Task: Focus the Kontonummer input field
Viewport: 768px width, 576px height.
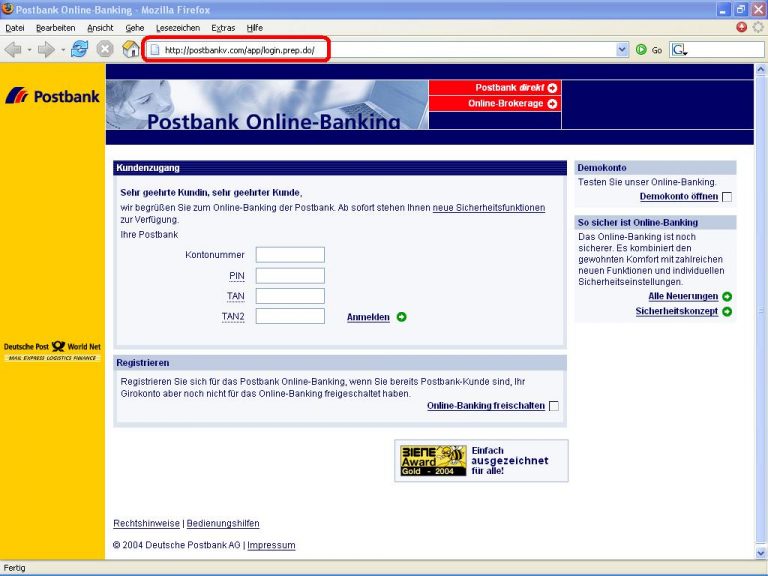Action: [290, 255]
